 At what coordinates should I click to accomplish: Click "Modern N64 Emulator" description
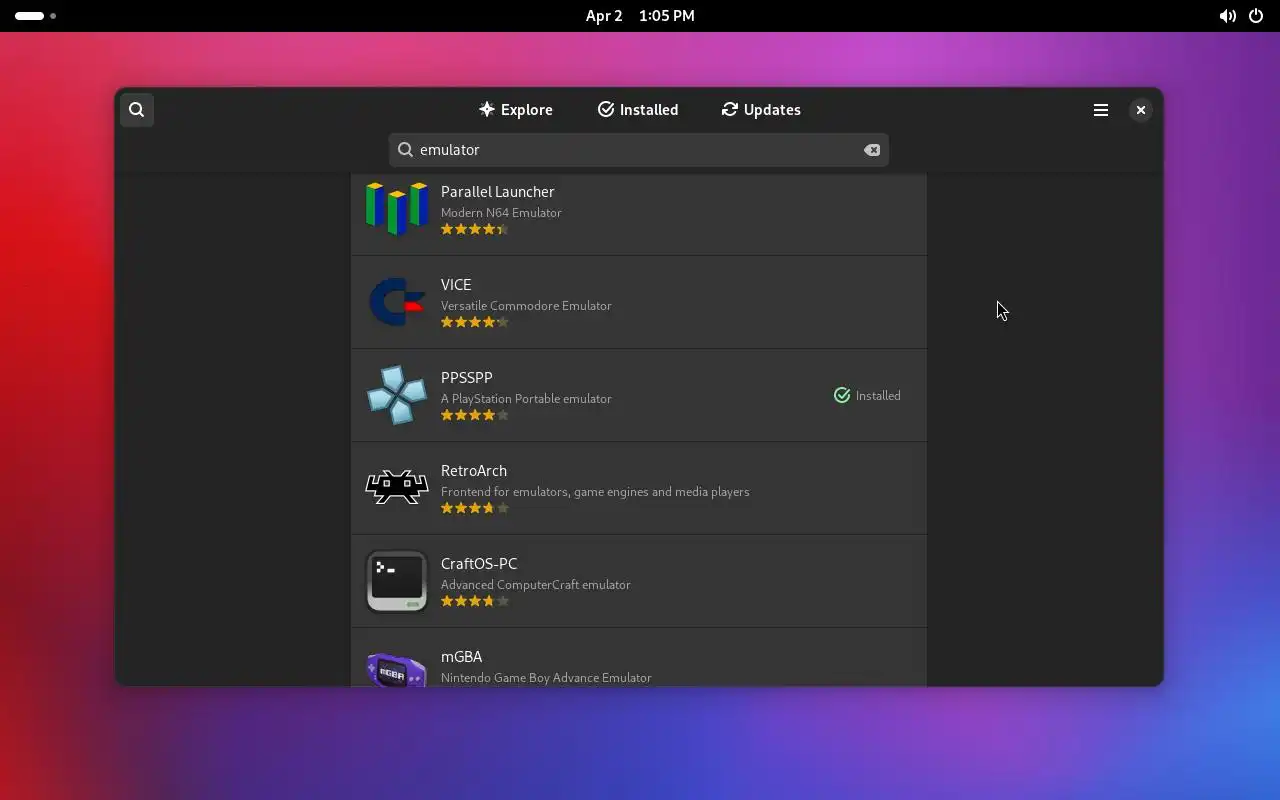(501, 213)
